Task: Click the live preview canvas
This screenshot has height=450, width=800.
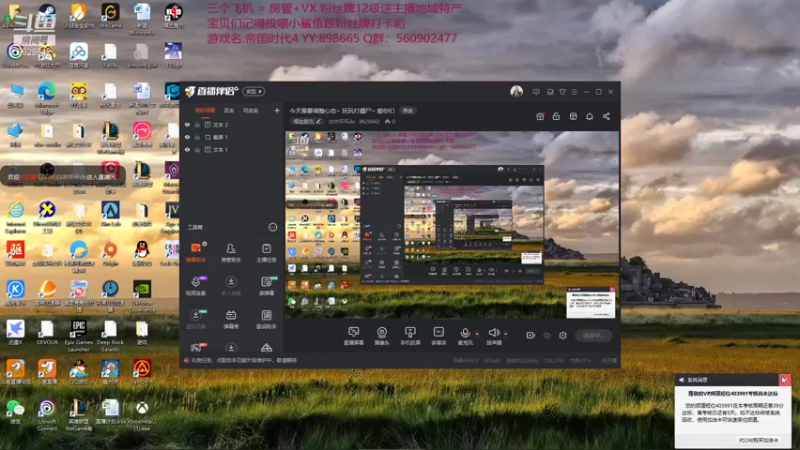Action: coord(451,225)
